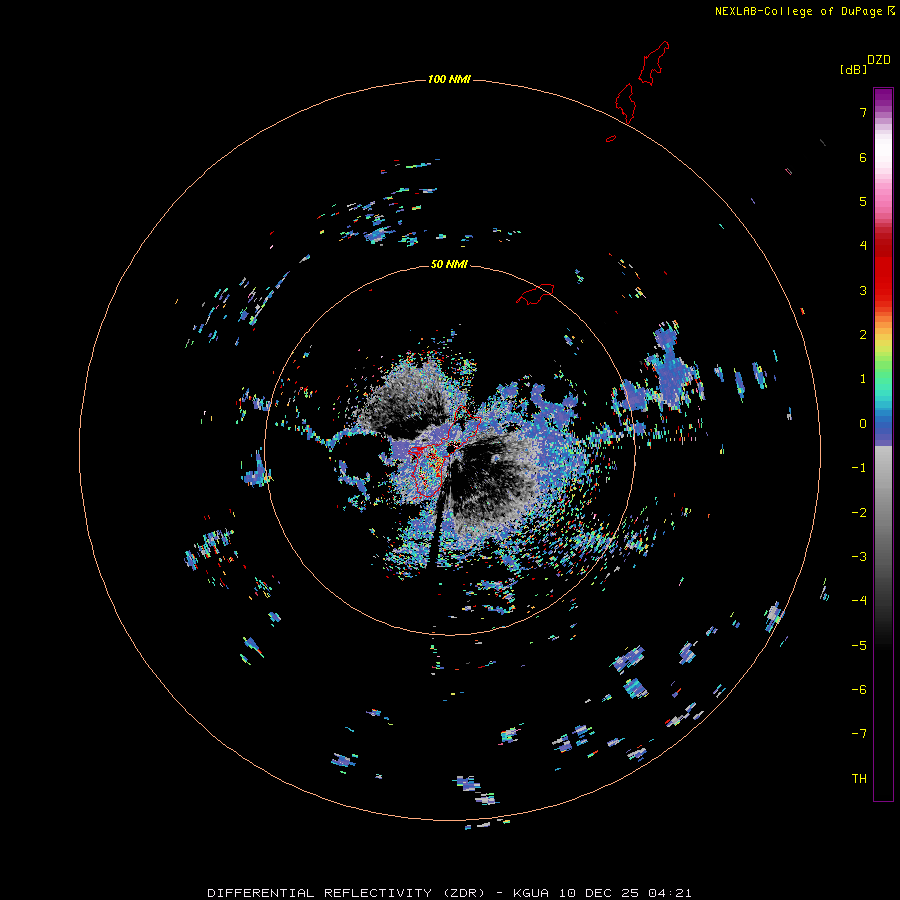Viewport: 900px width, 900px height.
Task: Click the 50 NMI range ring label
Action: point(449,264)
